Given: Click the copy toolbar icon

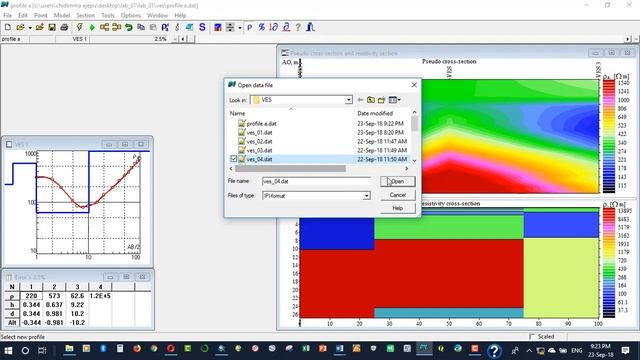Looking at the screenshot, I should point(141,27).
